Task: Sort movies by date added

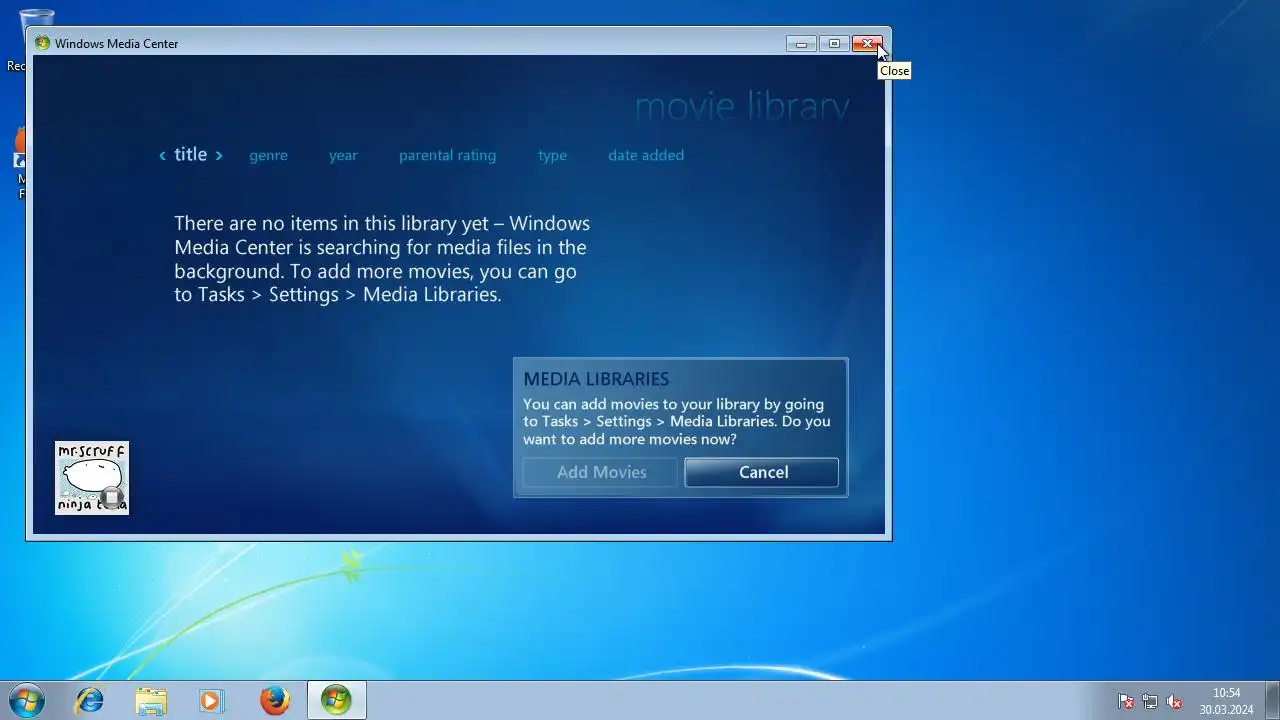Action: 646,155
